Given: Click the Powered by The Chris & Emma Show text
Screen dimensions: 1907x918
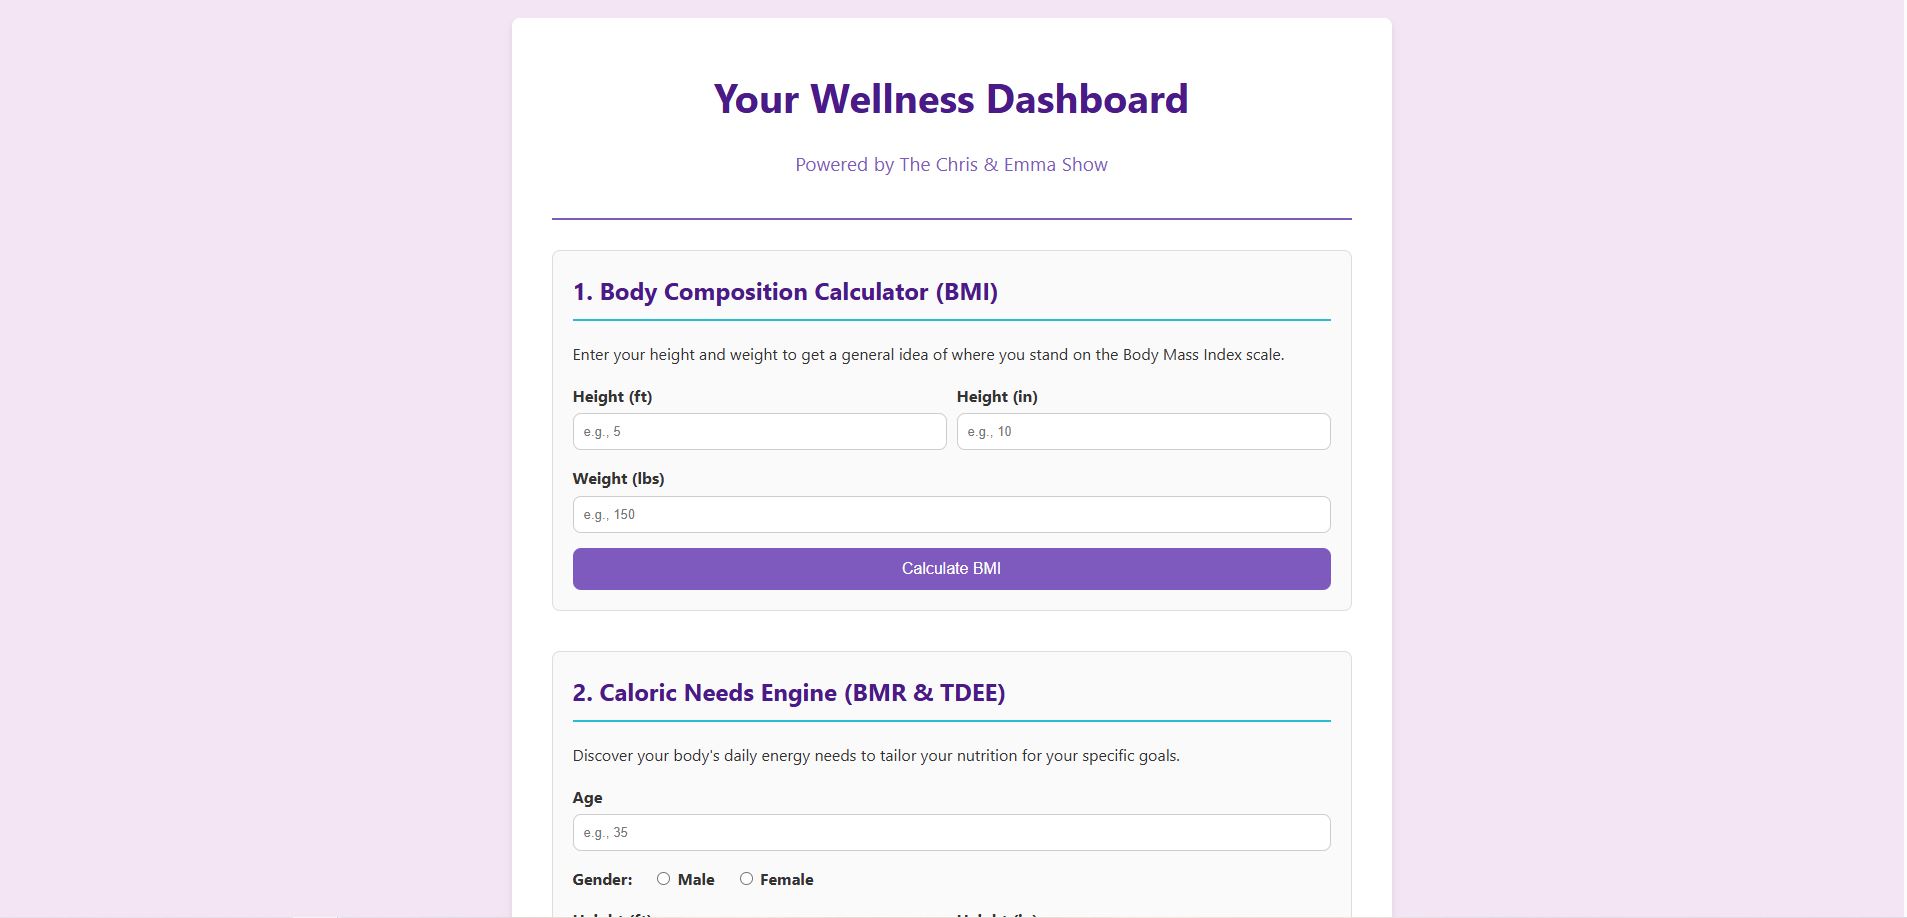Looking at the screenshot, I should (x=950, y=164).
